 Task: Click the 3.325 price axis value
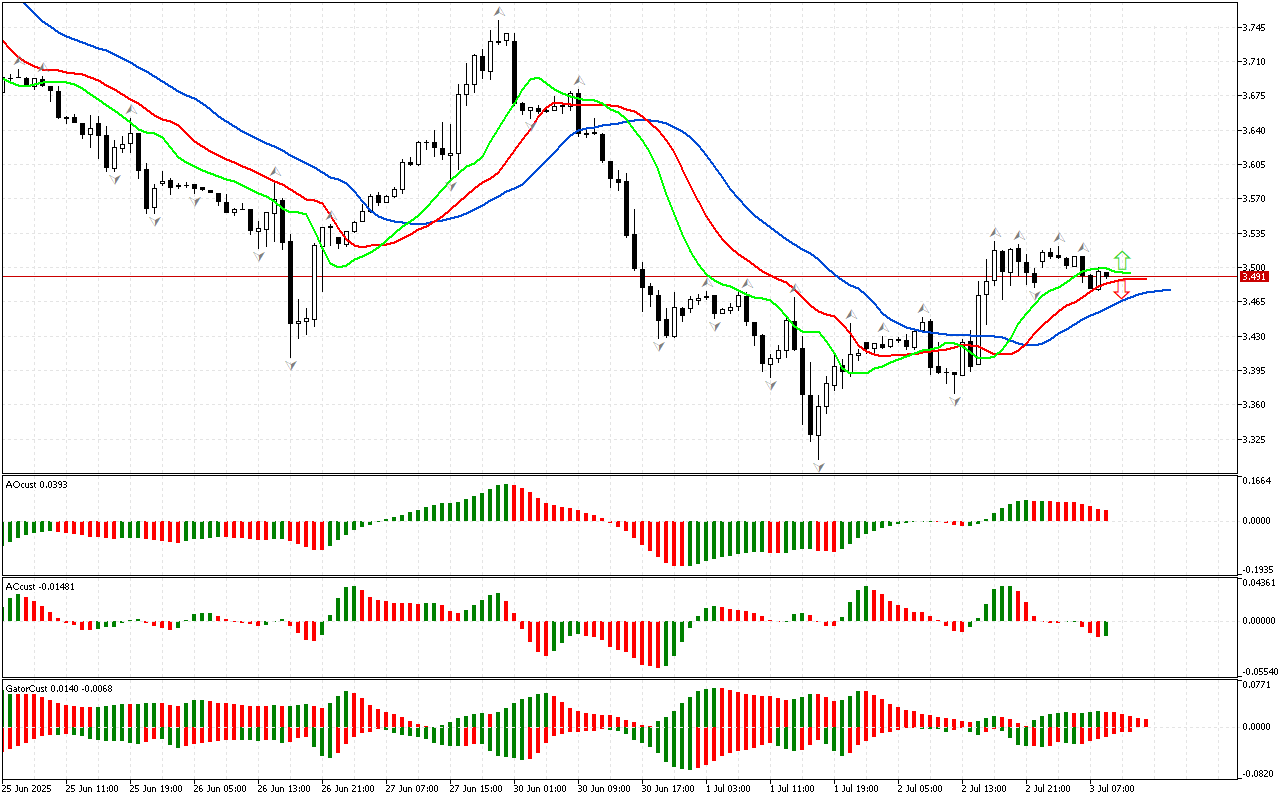(1254, 439)
